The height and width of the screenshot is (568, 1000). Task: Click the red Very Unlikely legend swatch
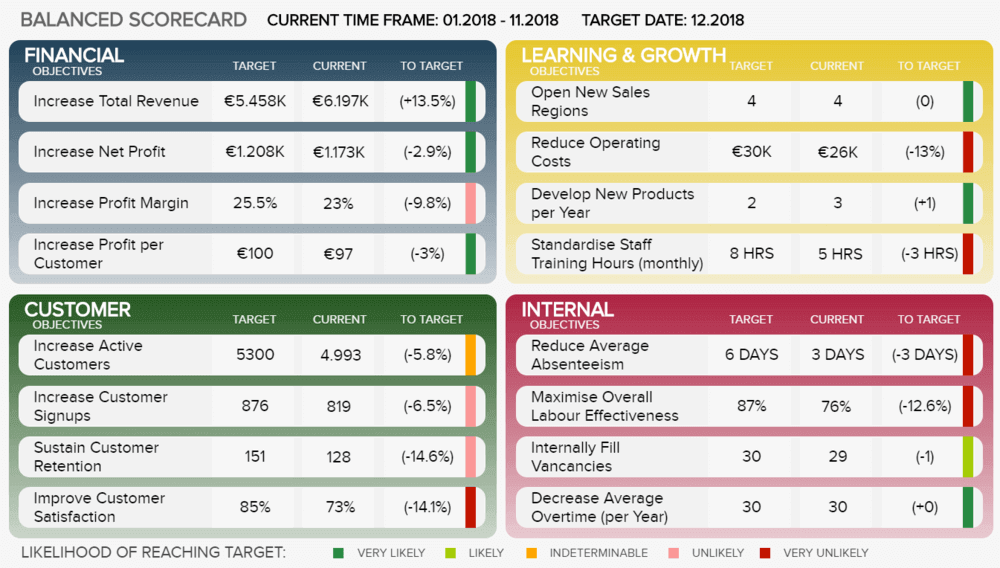click(x=765, y=553)
